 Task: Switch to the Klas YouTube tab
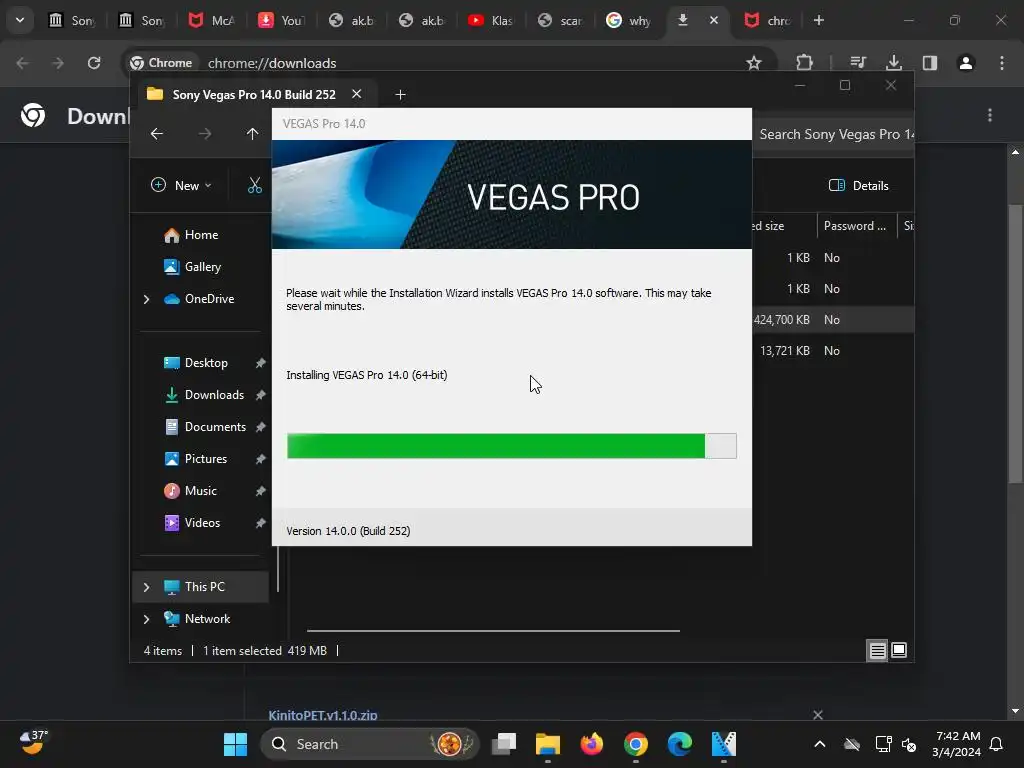tap(490, 20)
